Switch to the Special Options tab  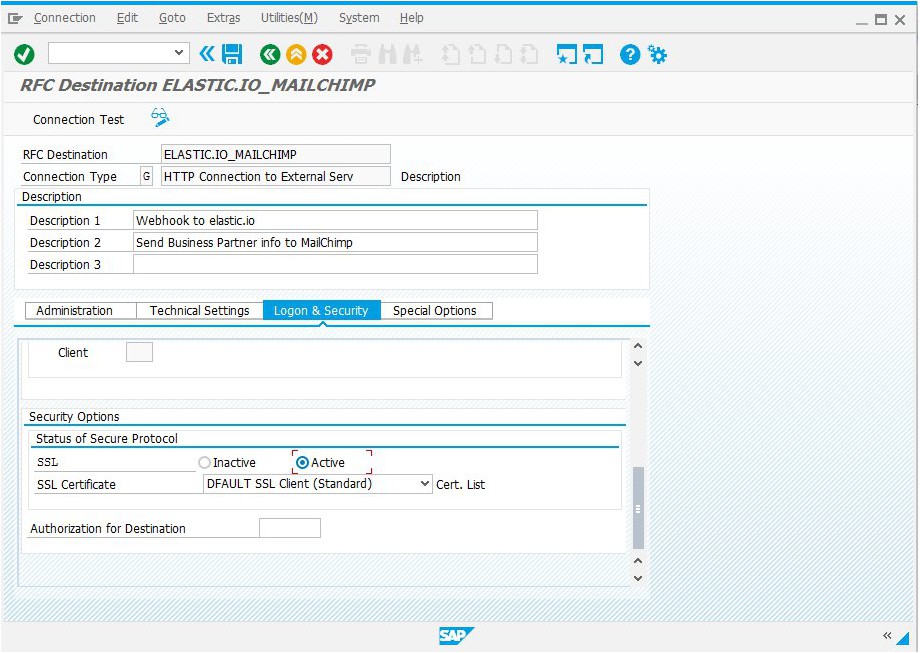[x=435, y=310]
